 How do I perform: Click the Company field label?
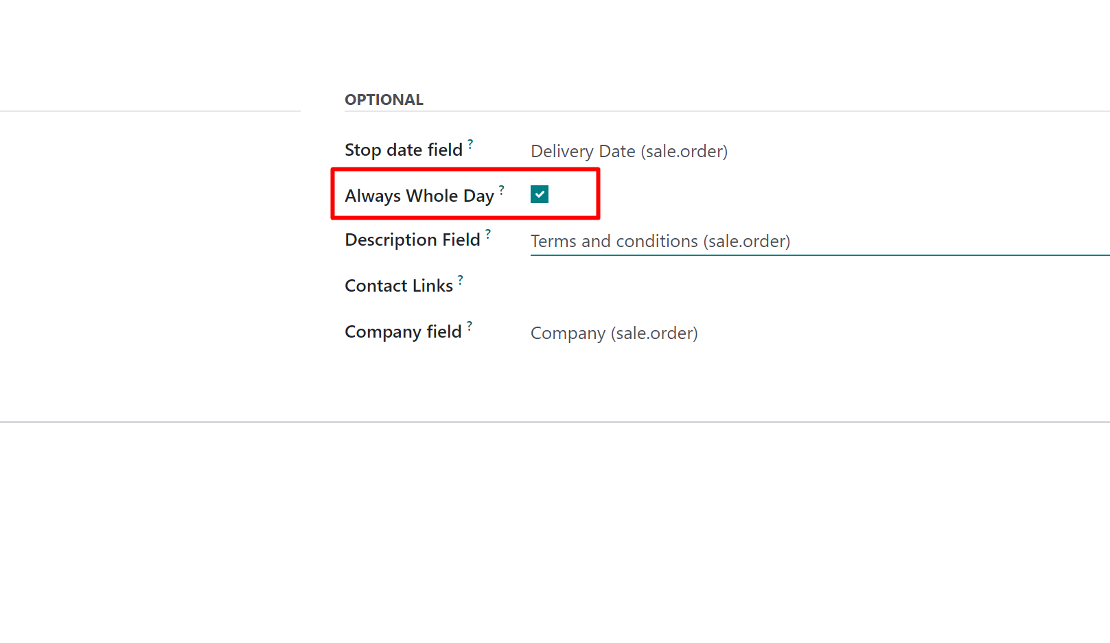point(403,331)
